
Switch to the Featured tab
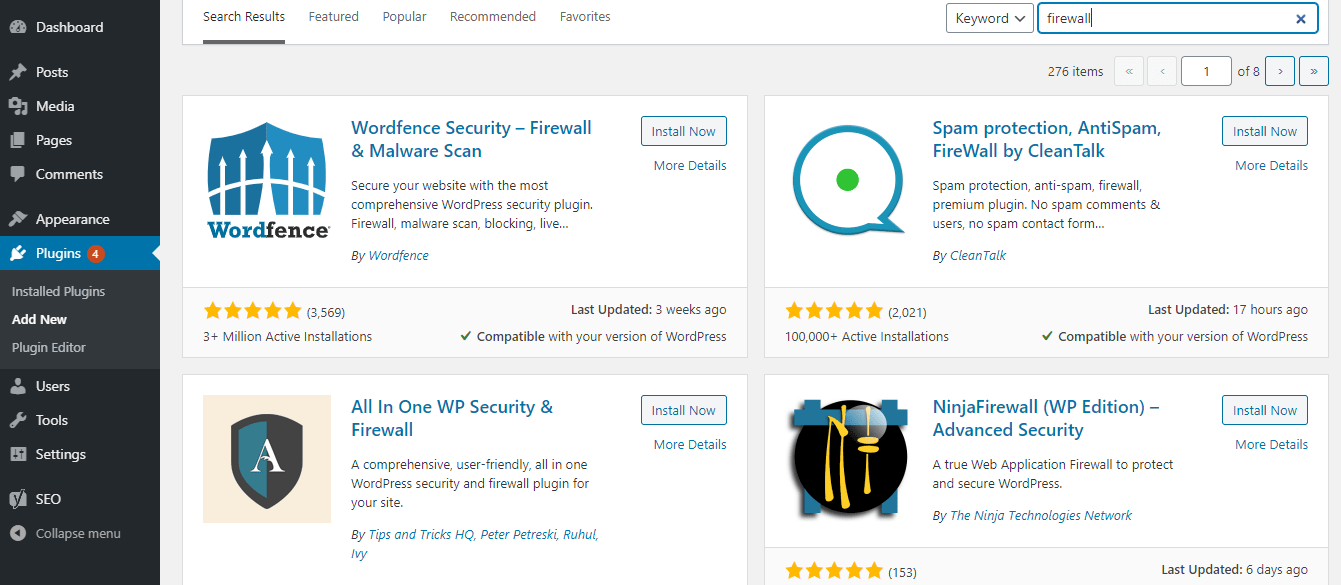(x=334, y=17)
